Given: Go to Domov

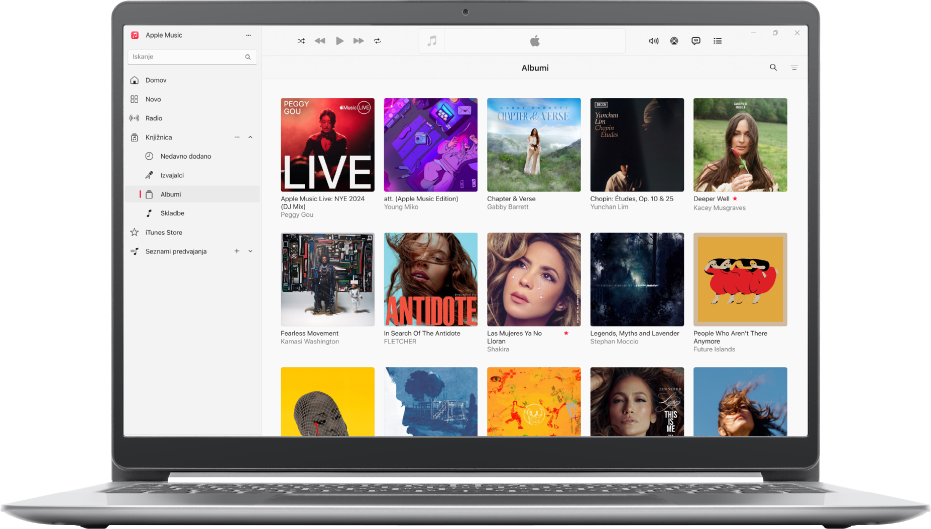Looking at the screenshot, I should 192,80.
